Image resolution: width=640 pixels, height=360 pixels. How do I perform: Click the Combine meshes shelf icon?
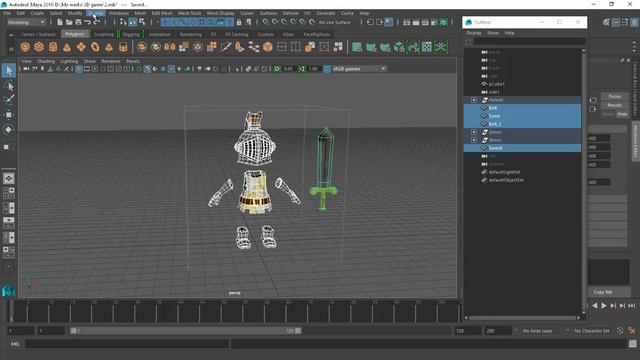point(142,47)
